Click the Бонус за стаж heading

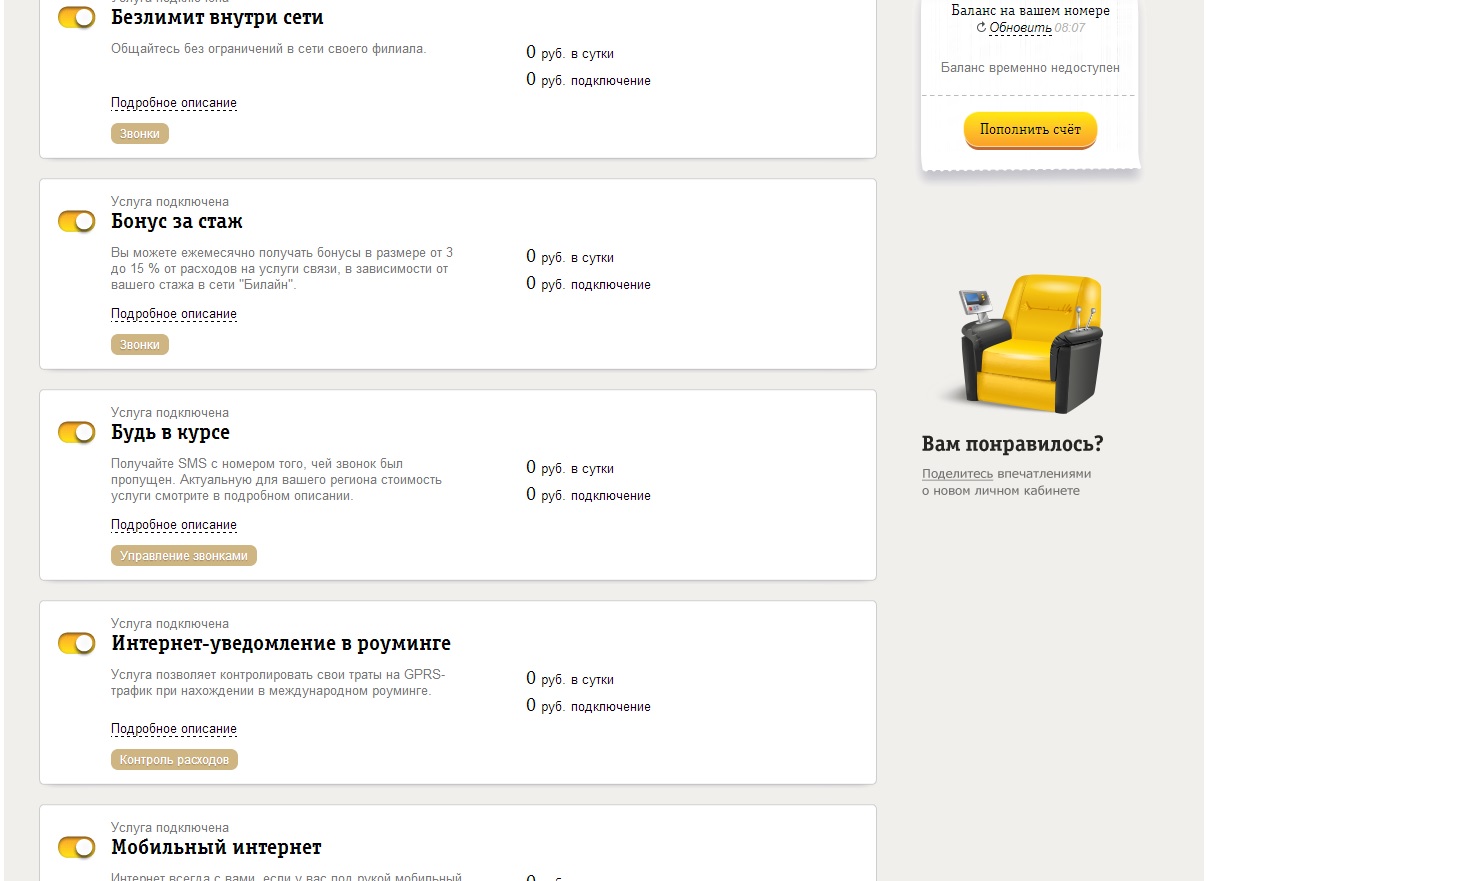point(177,222)
